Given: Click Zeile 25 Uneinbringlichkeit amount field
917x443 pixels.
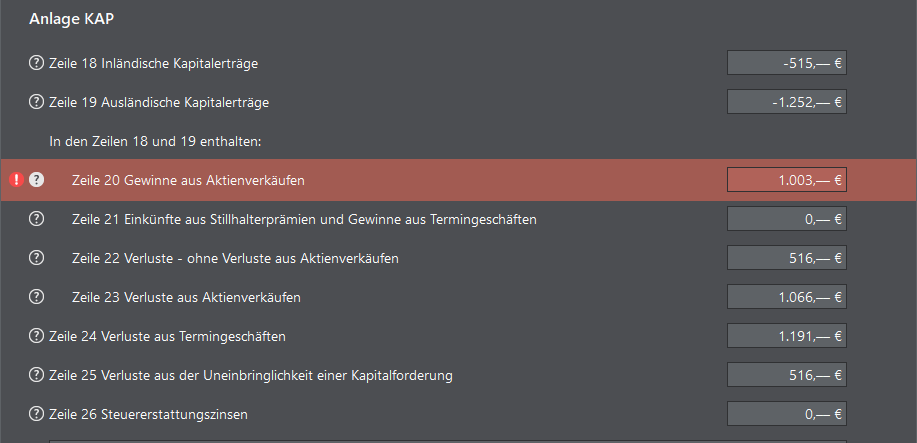Looking at the screenshot, I should coord(786,375).
